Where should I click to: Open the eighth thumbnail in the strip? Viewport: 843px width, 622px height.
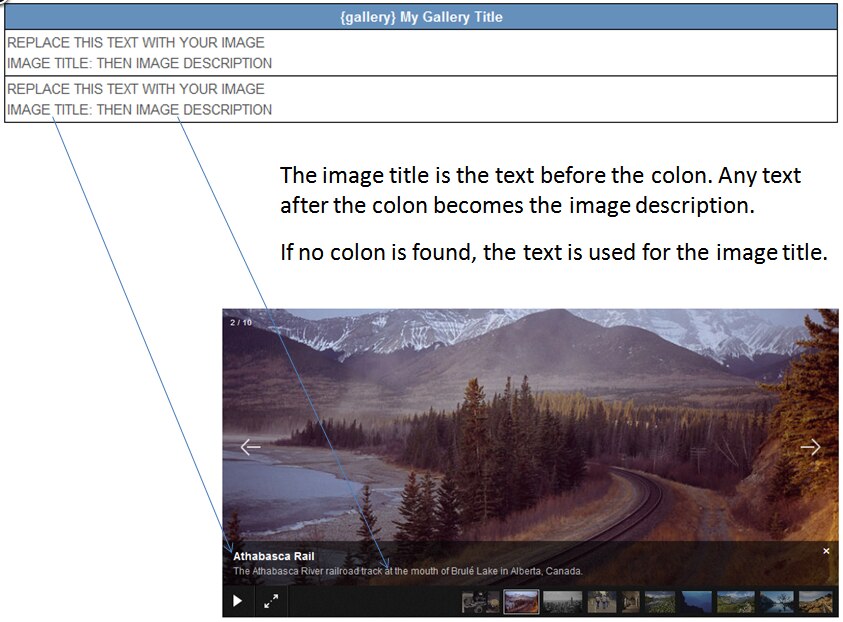[735, 601]
